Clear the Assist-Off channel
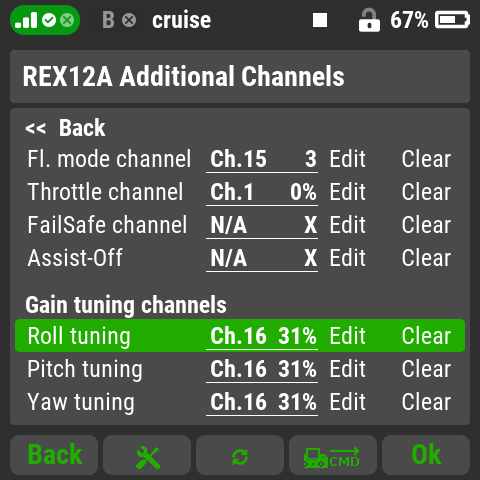480x480 pixels. (426, 258)
